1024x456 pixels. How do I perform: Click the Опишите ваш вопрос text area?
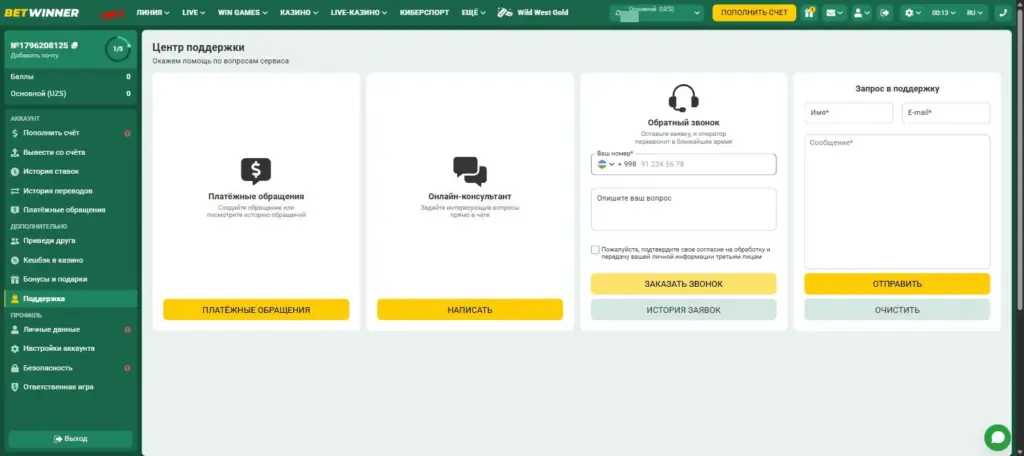pyautogui.click(x=684, y=209)
